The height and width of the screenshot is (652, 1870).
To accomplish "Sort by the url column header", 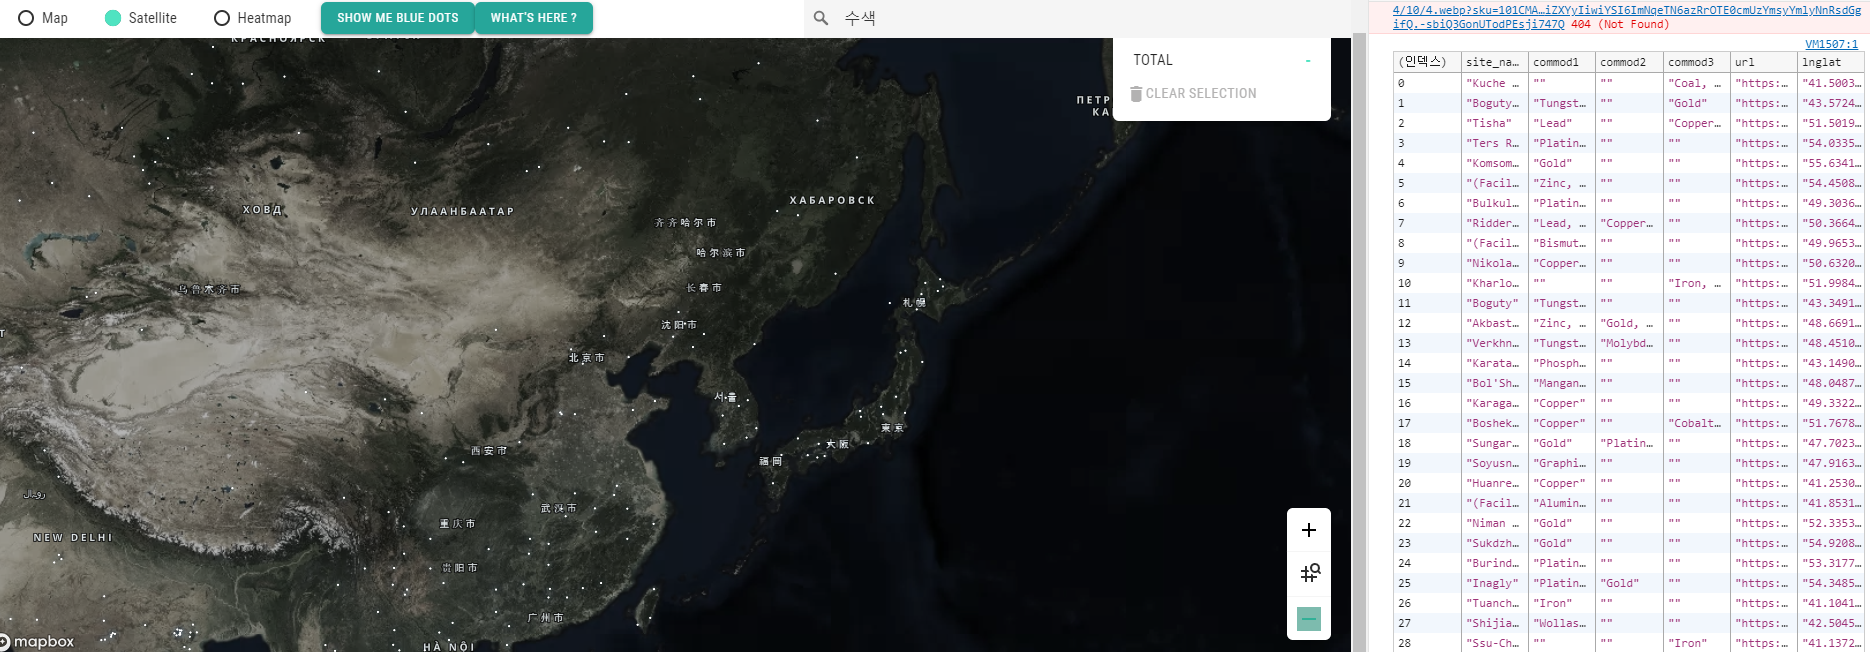I will pos(1762,62).
